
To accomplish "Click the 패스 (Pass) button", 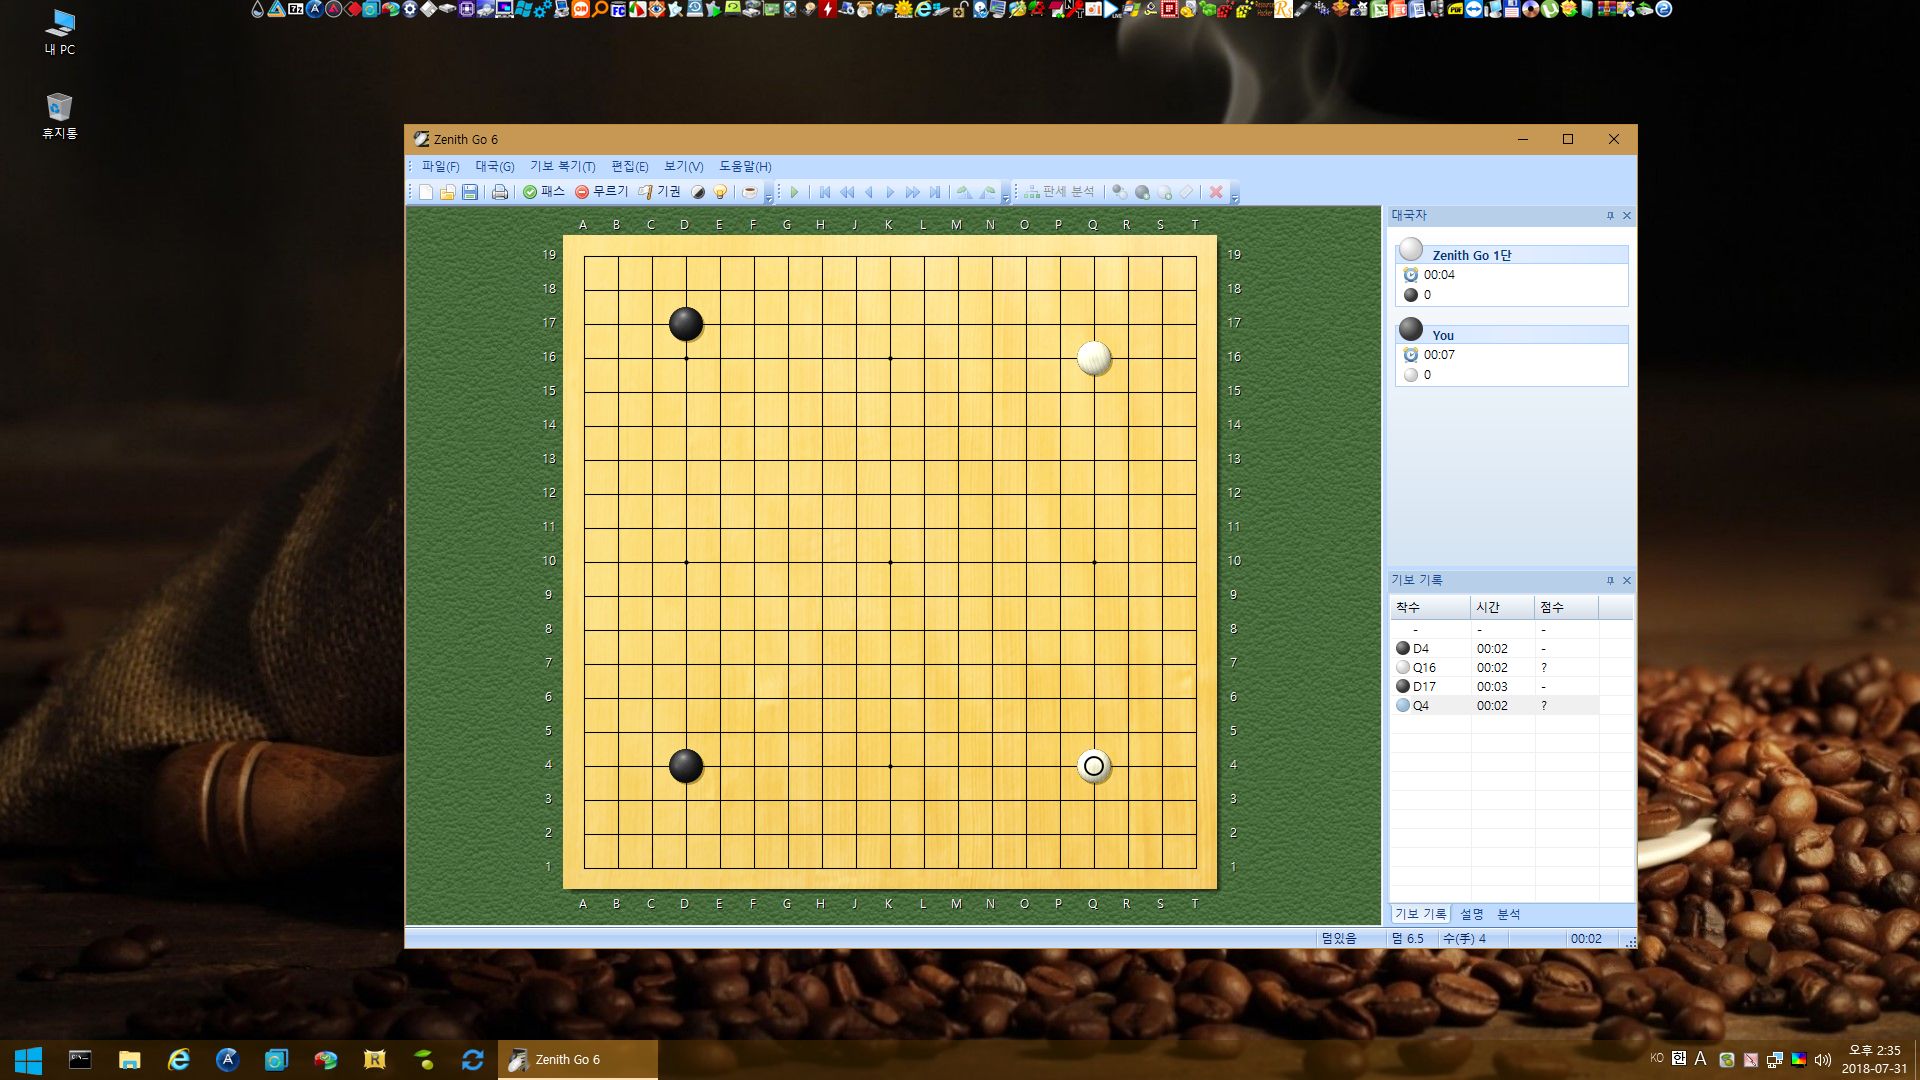I will [544, 192].
